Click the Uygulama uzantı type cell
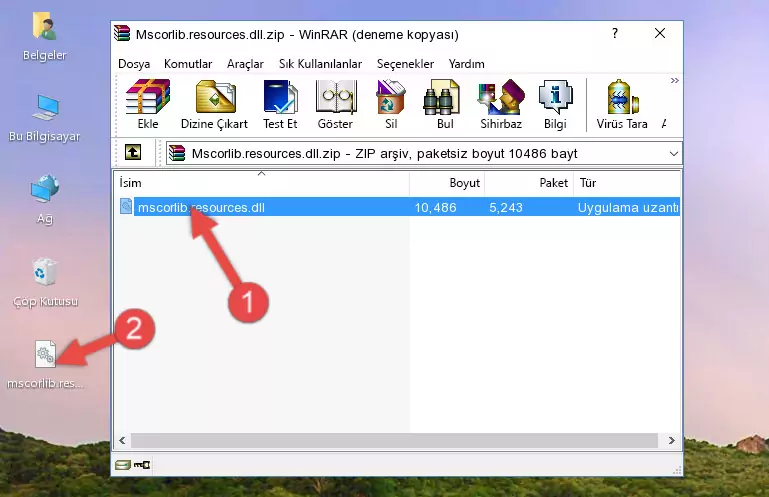 628,208
